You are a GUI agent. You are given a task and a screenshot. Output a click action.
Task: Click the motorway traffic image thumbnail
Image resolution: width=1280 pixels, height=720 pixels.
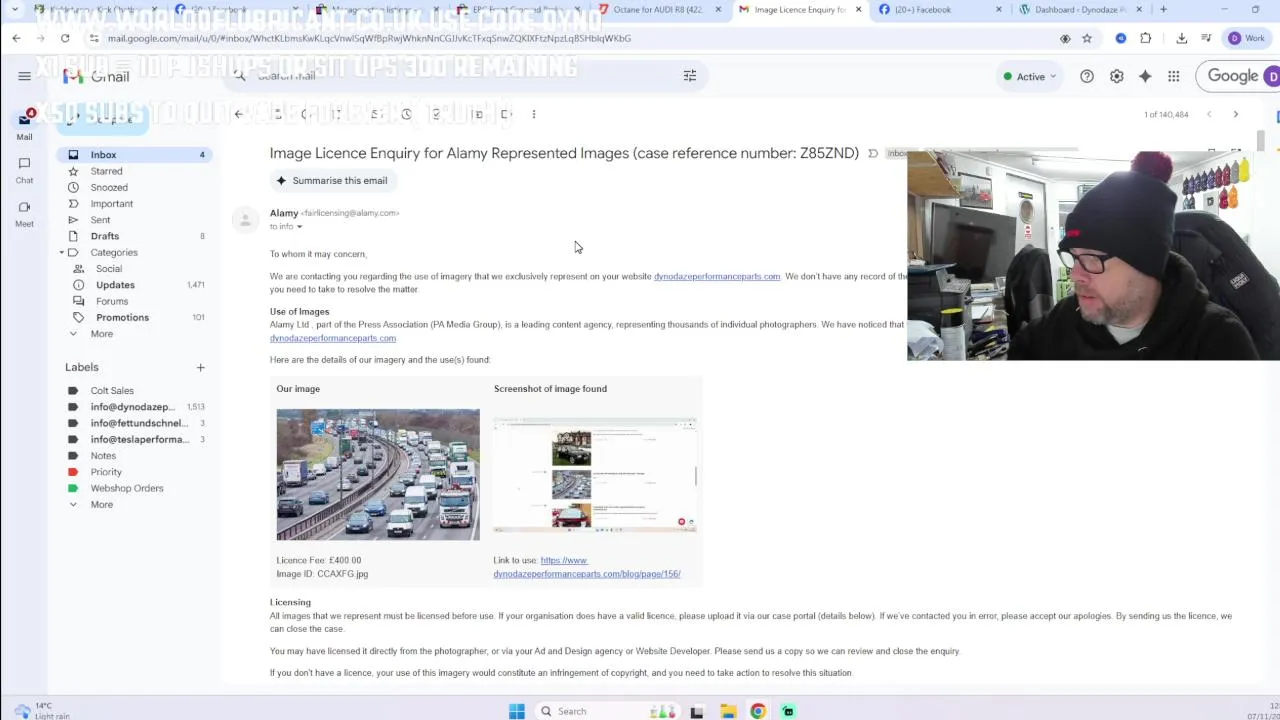[378, 474]
